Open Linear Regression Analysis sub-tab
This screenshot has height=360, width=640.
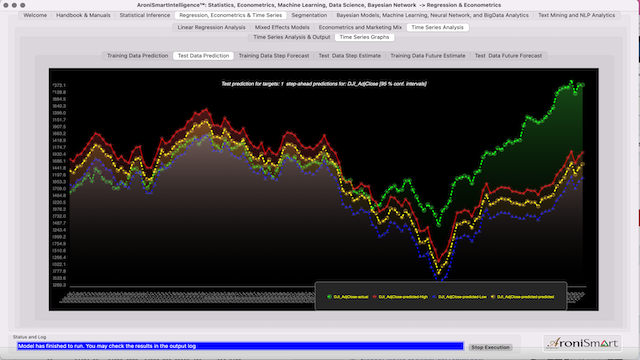coord(211,27)
